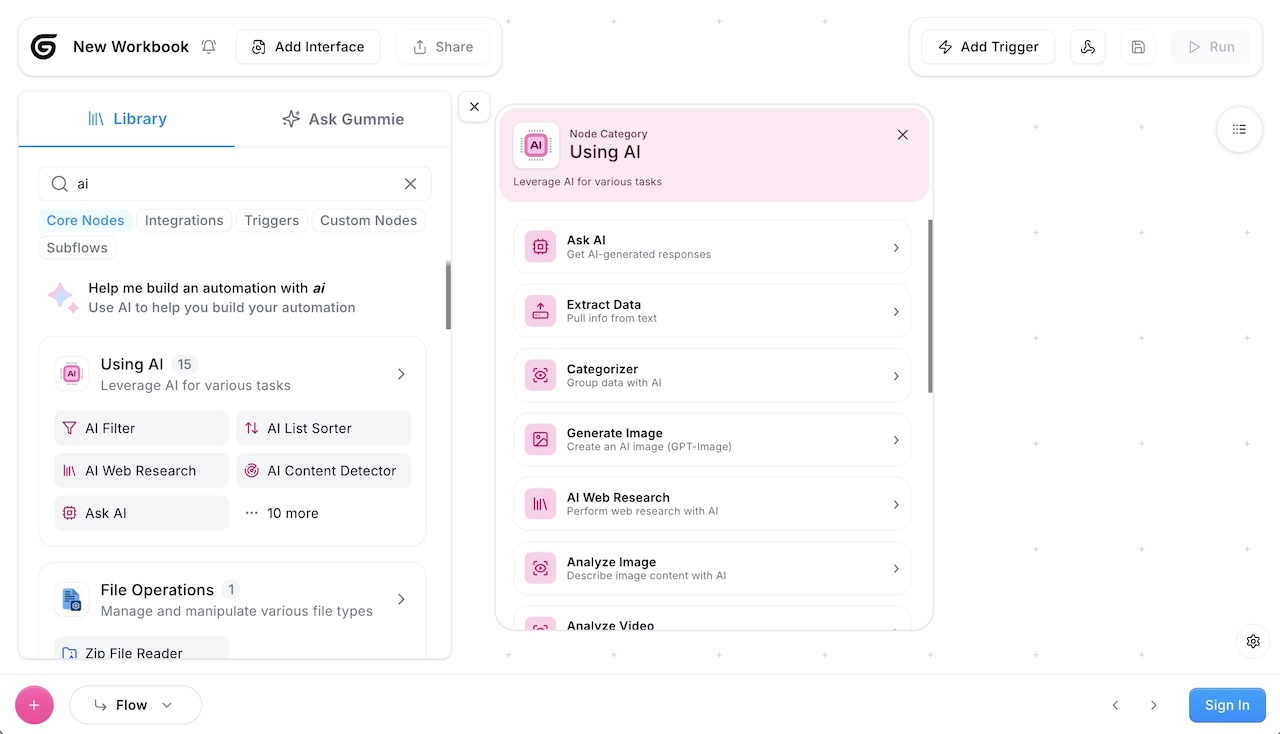Click the pink plus button
1280x734 pixels.
coord(34,705)
